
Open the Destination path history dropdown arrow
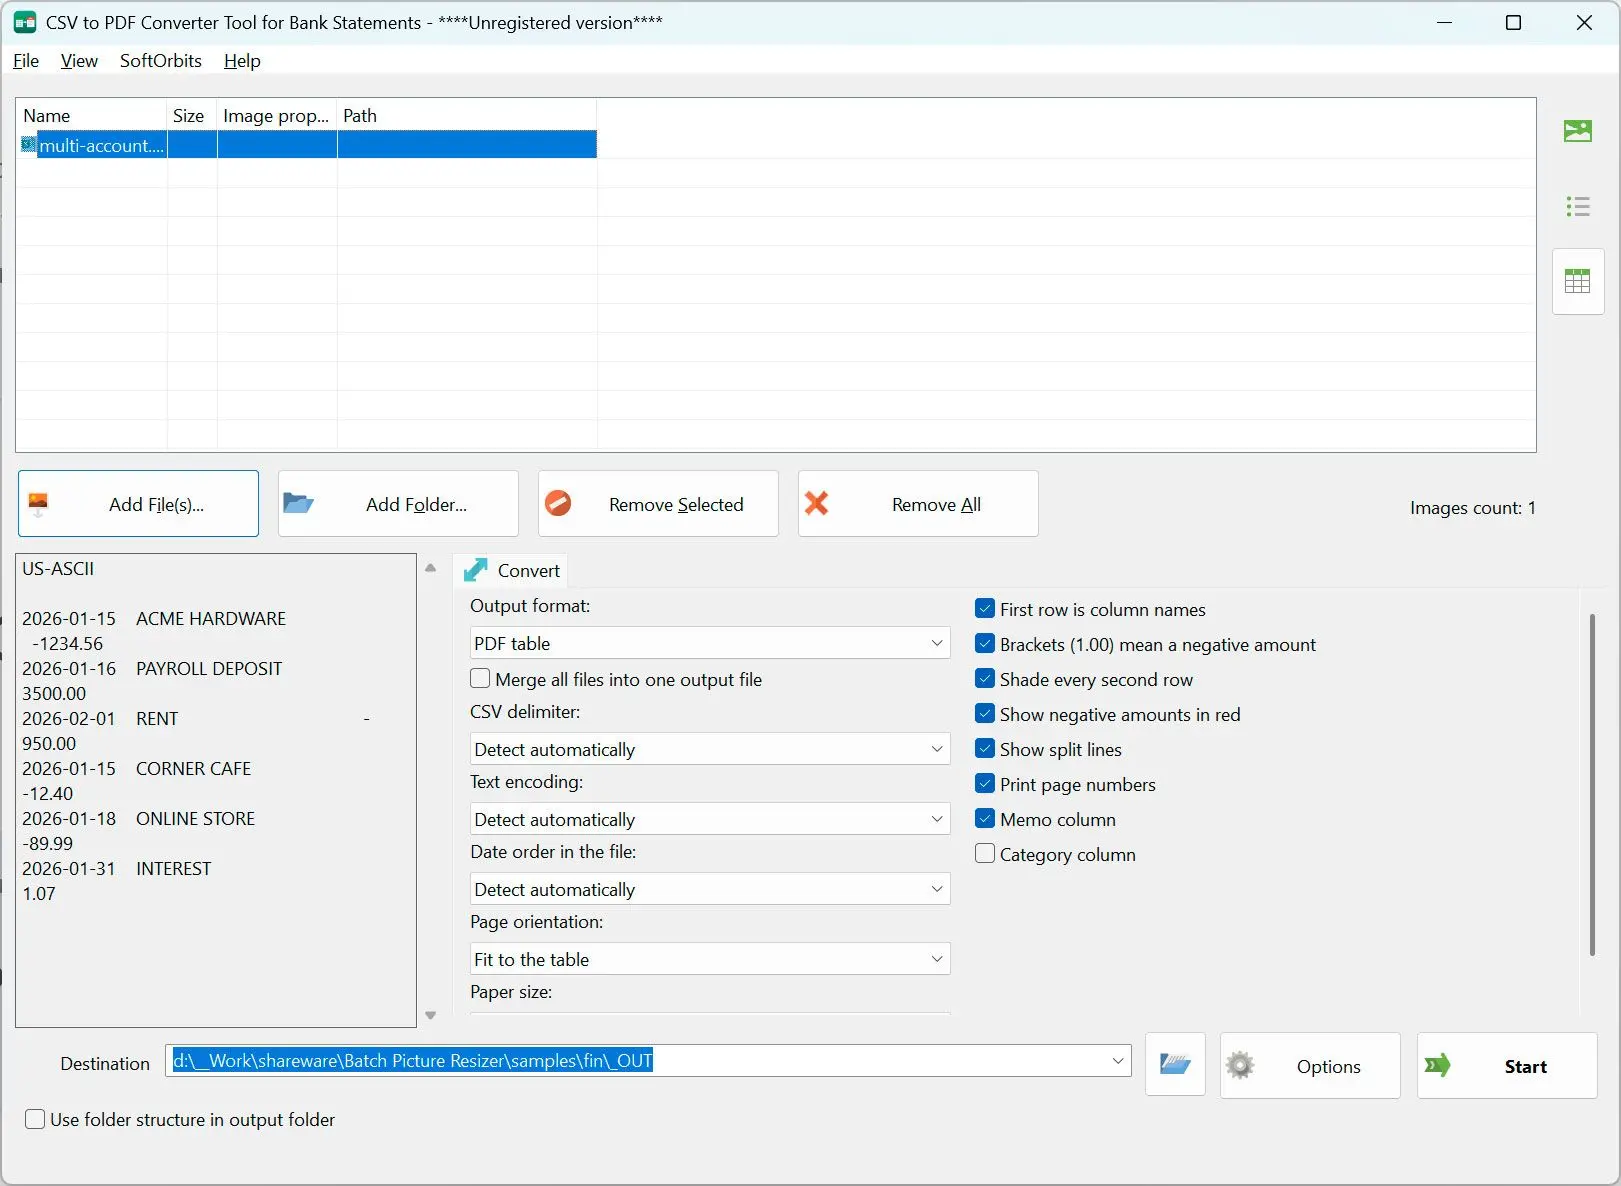(x=1118, y=1061)
